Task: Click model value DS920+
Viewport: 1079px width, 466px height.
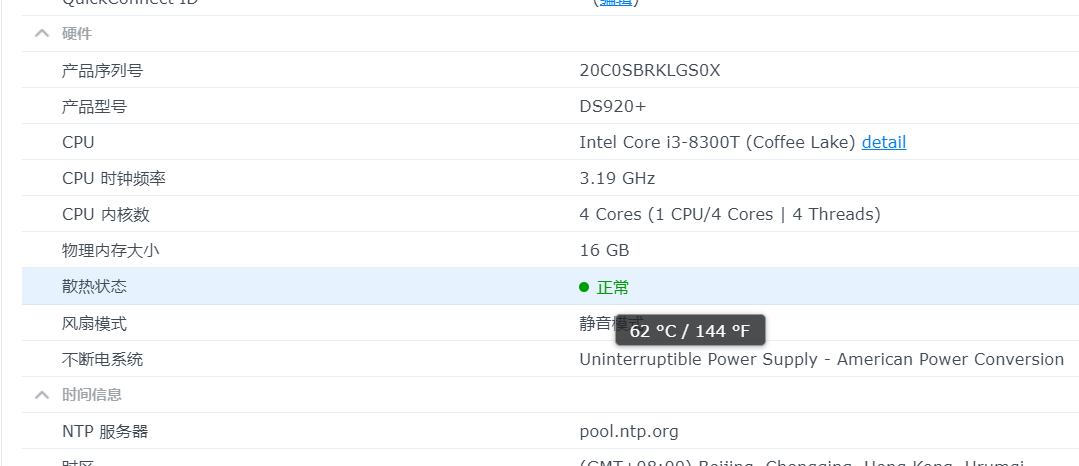Action: tap(612, 107)
